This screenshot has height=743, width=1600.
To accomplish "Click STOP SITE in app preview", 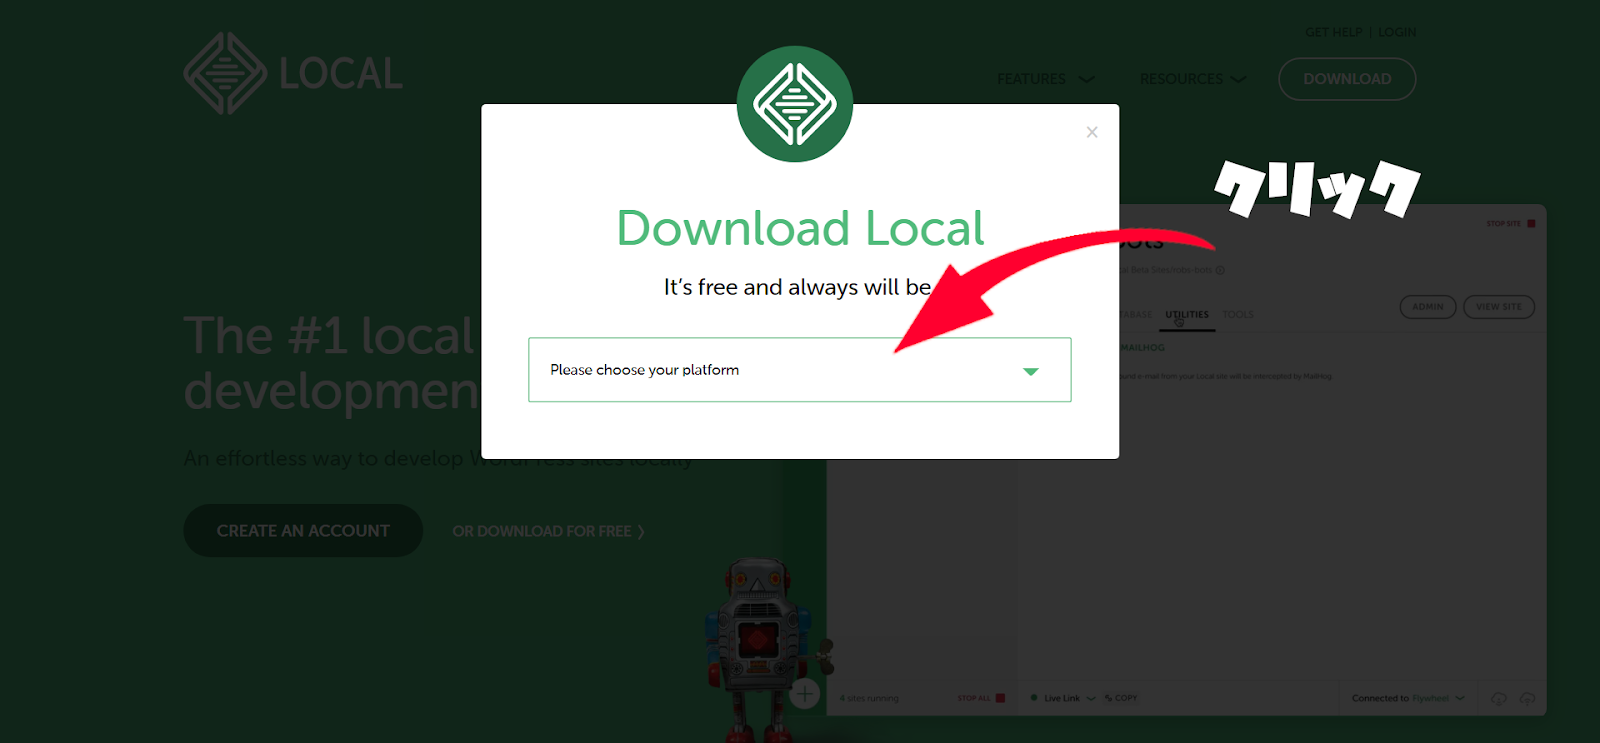I will coord(1510,224).
